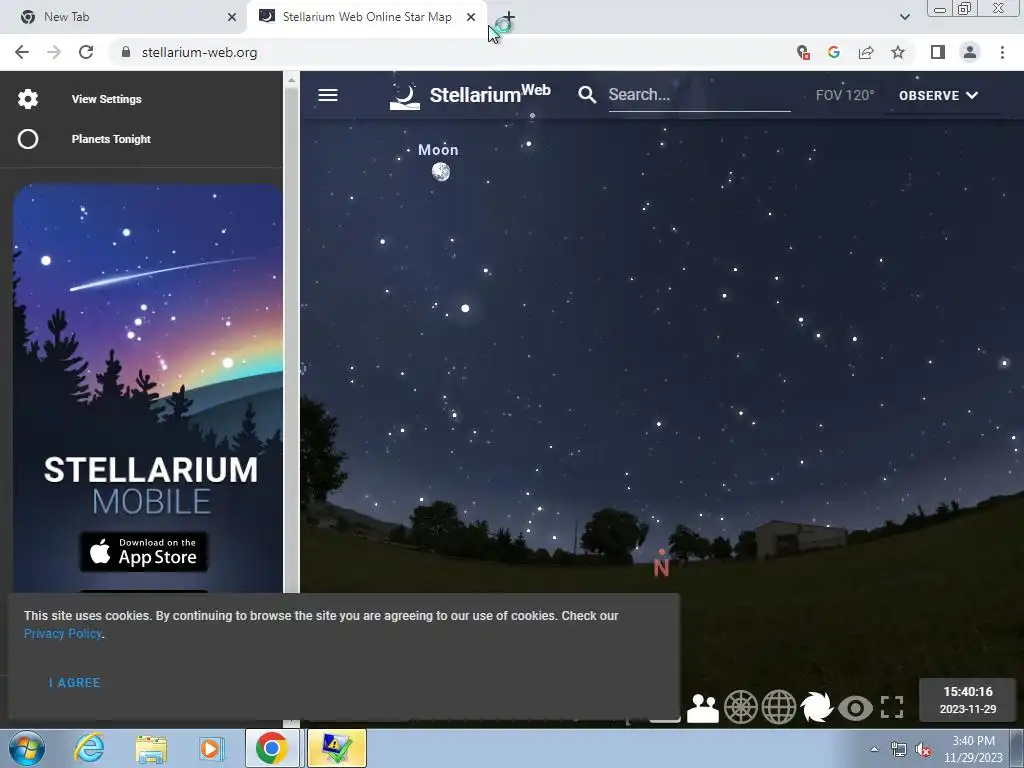The width and height of the screenshot is (1024, 768).
Task: Toggle the equatorial grid
Action: 779,707
